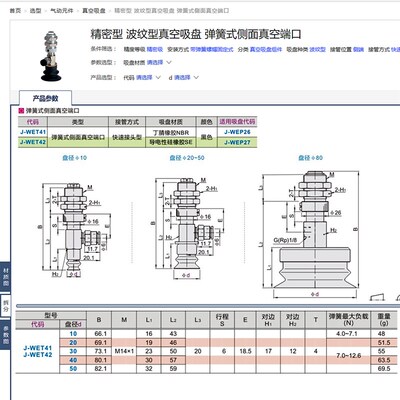The image size is (400, 400).
Task: Click the 侧端 tube position link
Action: point(358,49)
